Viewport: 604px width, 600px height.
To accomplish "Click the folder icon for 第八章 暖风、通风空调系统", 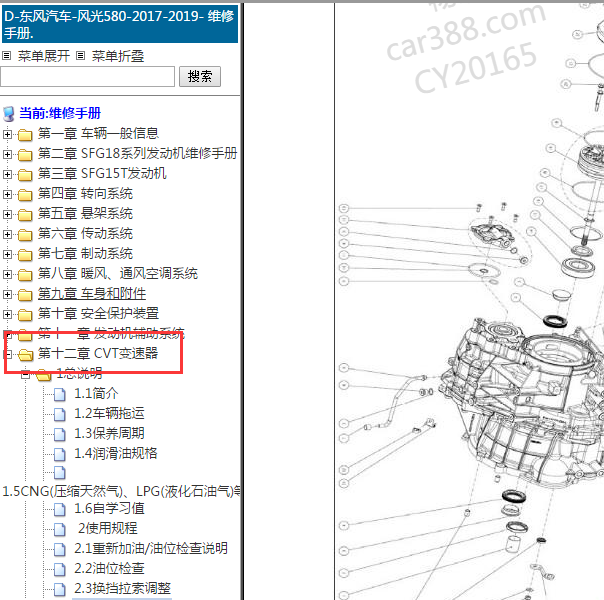I will pyautogui.click(x=25, y=275).
